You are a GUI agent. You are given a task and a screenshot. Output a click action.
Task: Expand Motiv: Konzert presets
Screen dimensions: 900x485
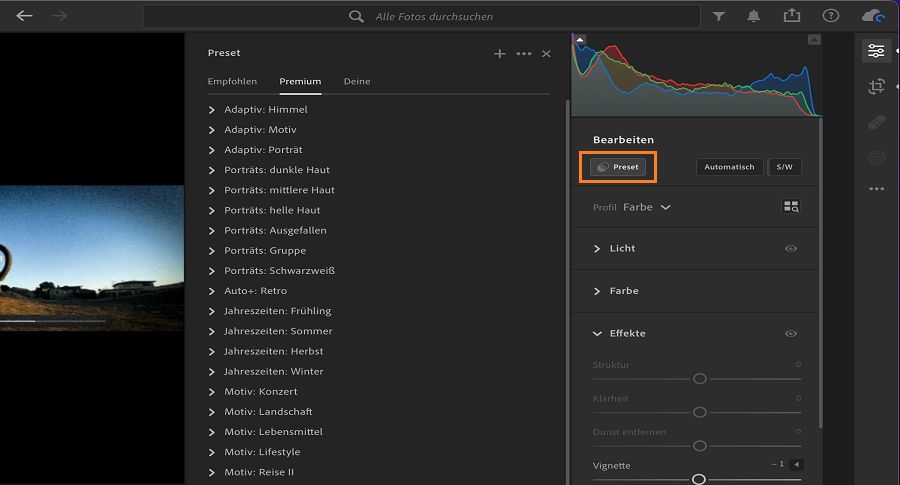tap(211, 391)
